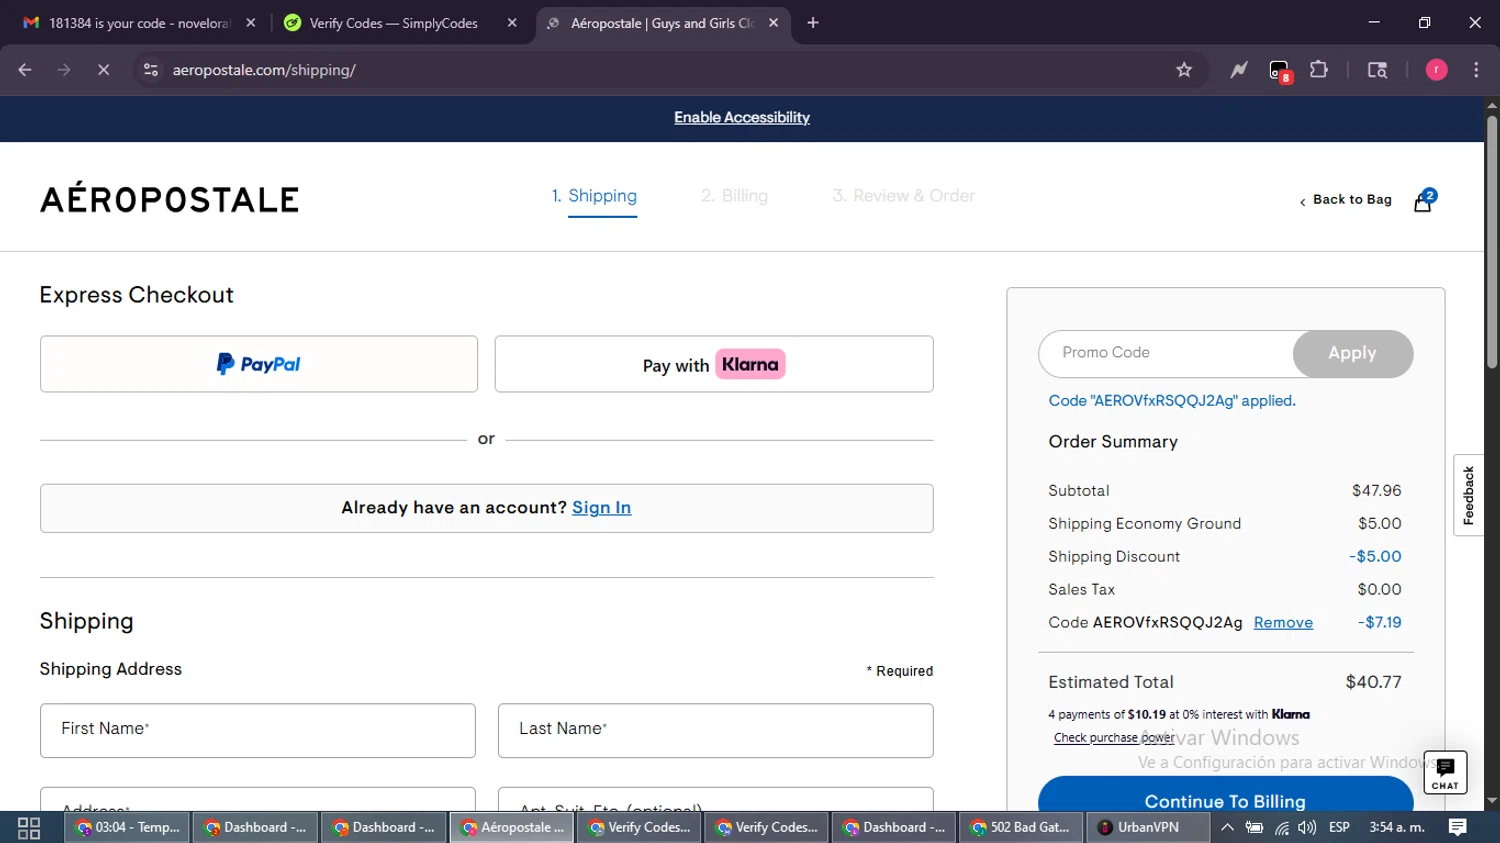The width and height of the screenshot is (1500, 843).
Task: Click the volume speaker tray icon
Action: pos(1307,827)
